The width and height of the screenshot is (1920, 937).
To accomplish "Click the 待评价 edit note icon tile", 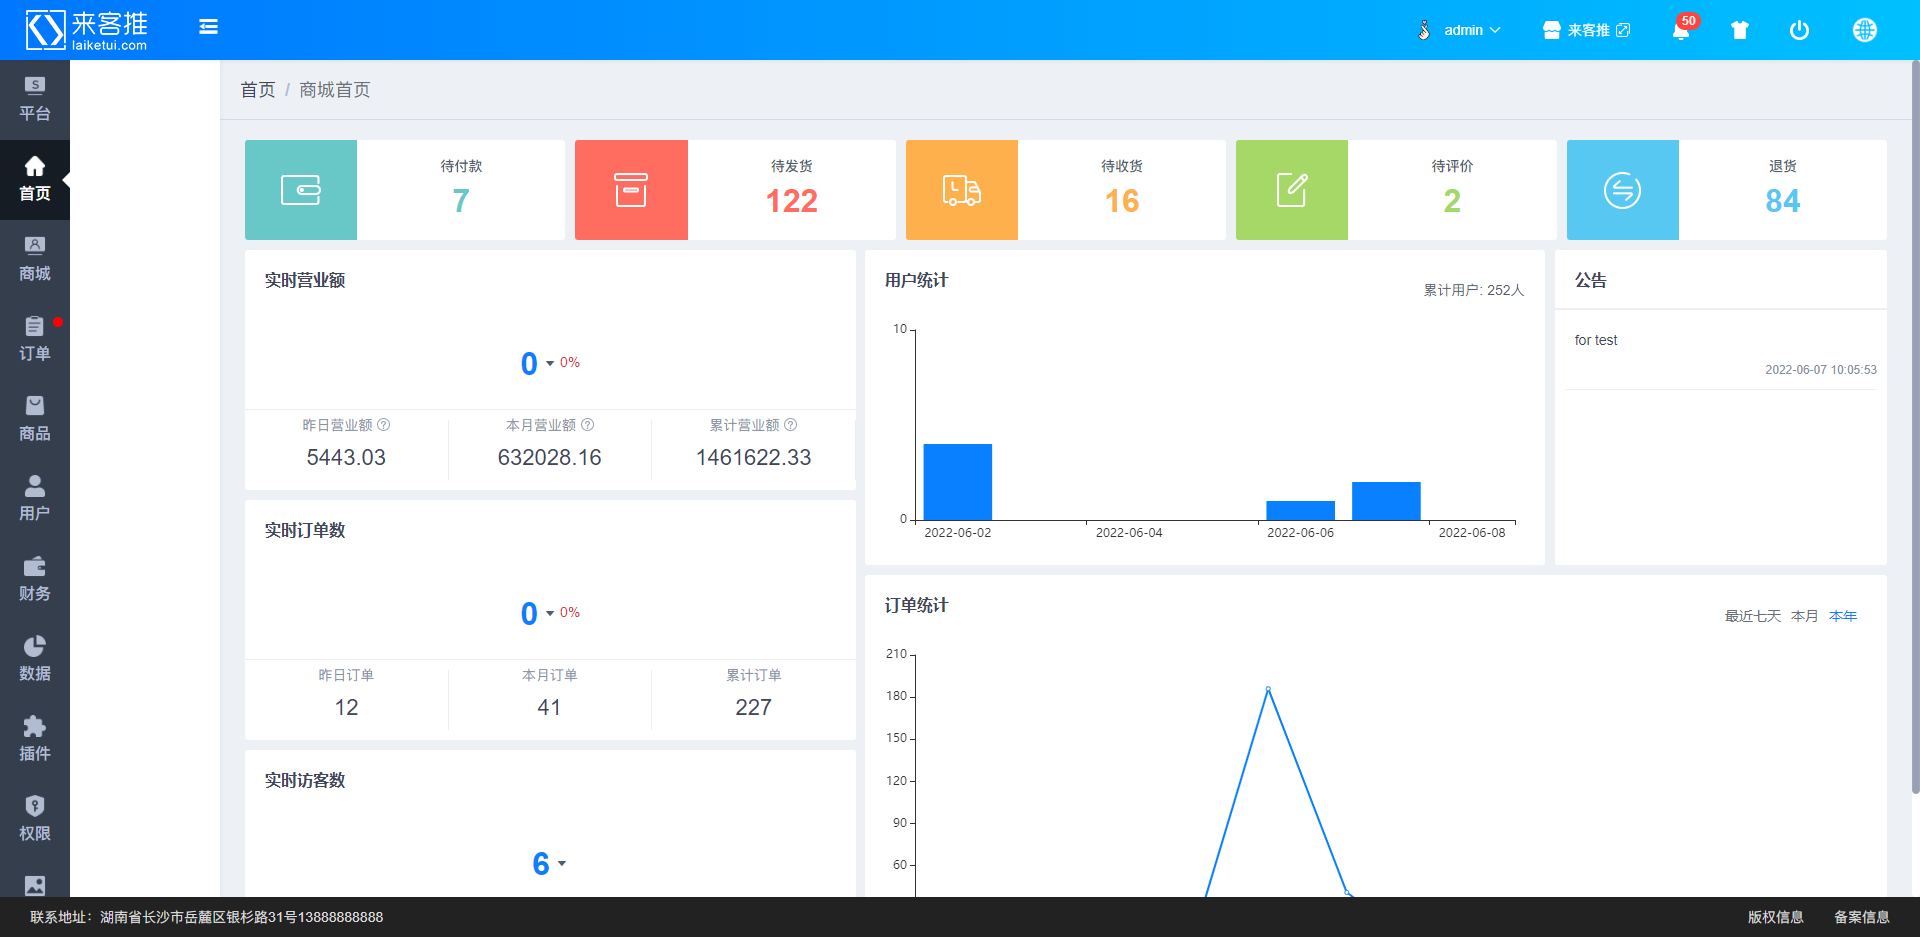I will coord(1292,190).
